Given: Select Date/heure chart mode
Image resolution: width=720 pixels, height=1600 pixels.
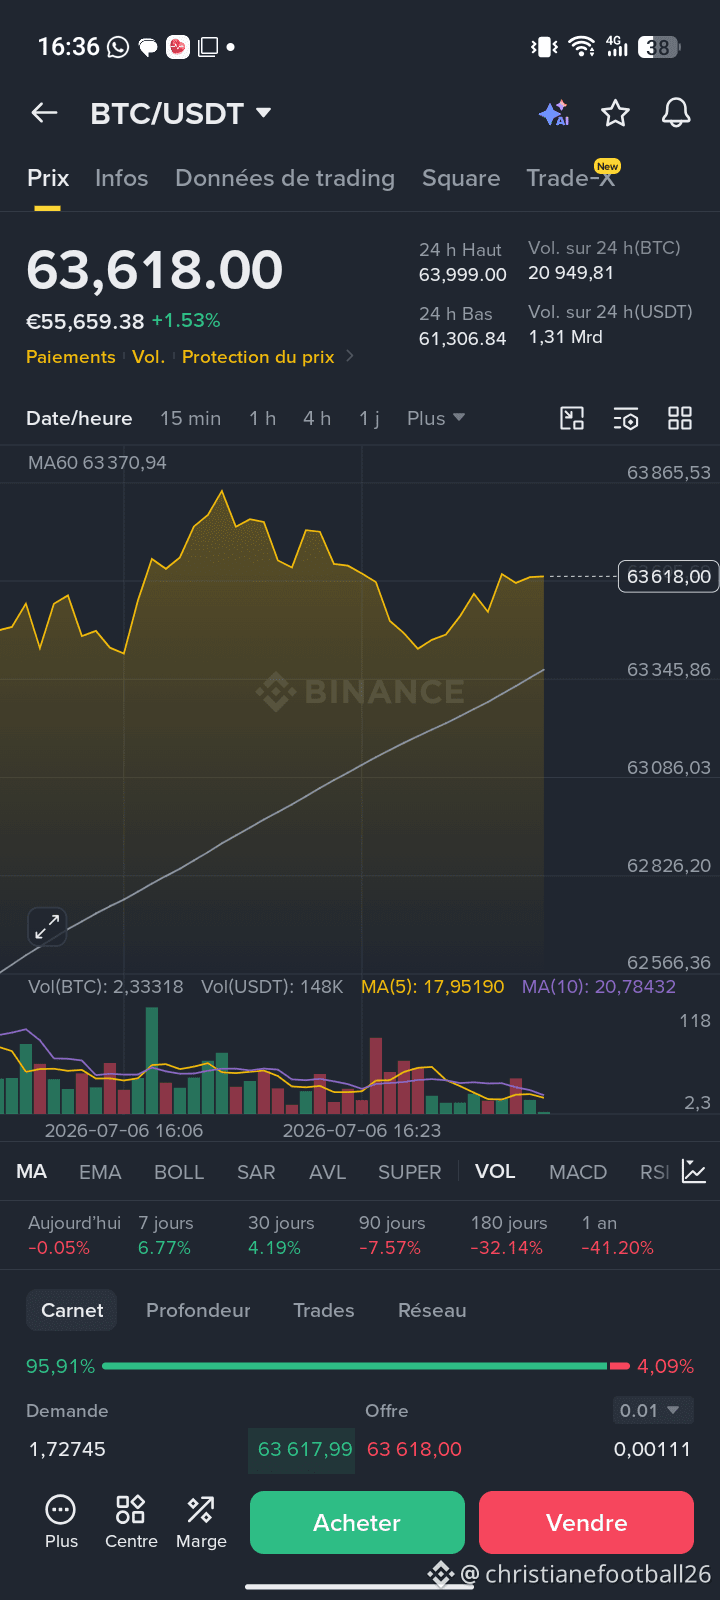Looking at the screenshot, I should (79, 418).
